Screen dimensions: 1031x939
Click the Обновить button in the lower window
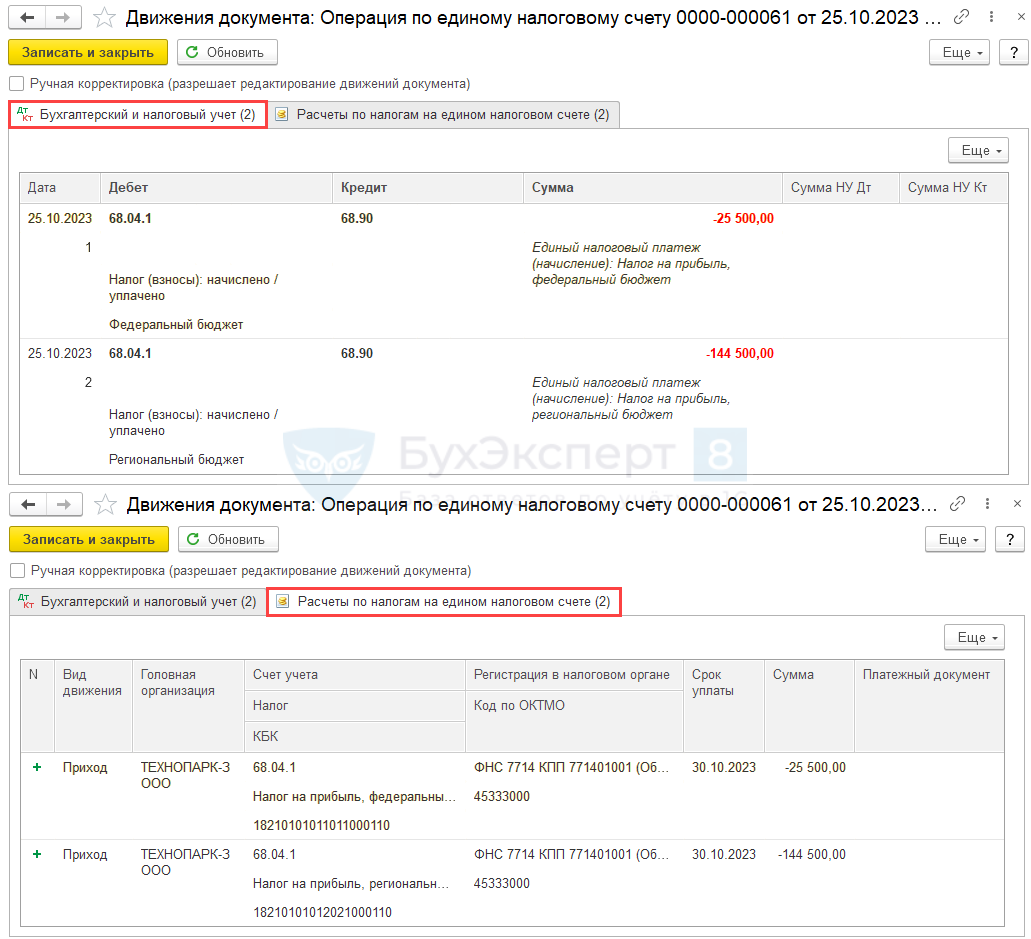228,539
